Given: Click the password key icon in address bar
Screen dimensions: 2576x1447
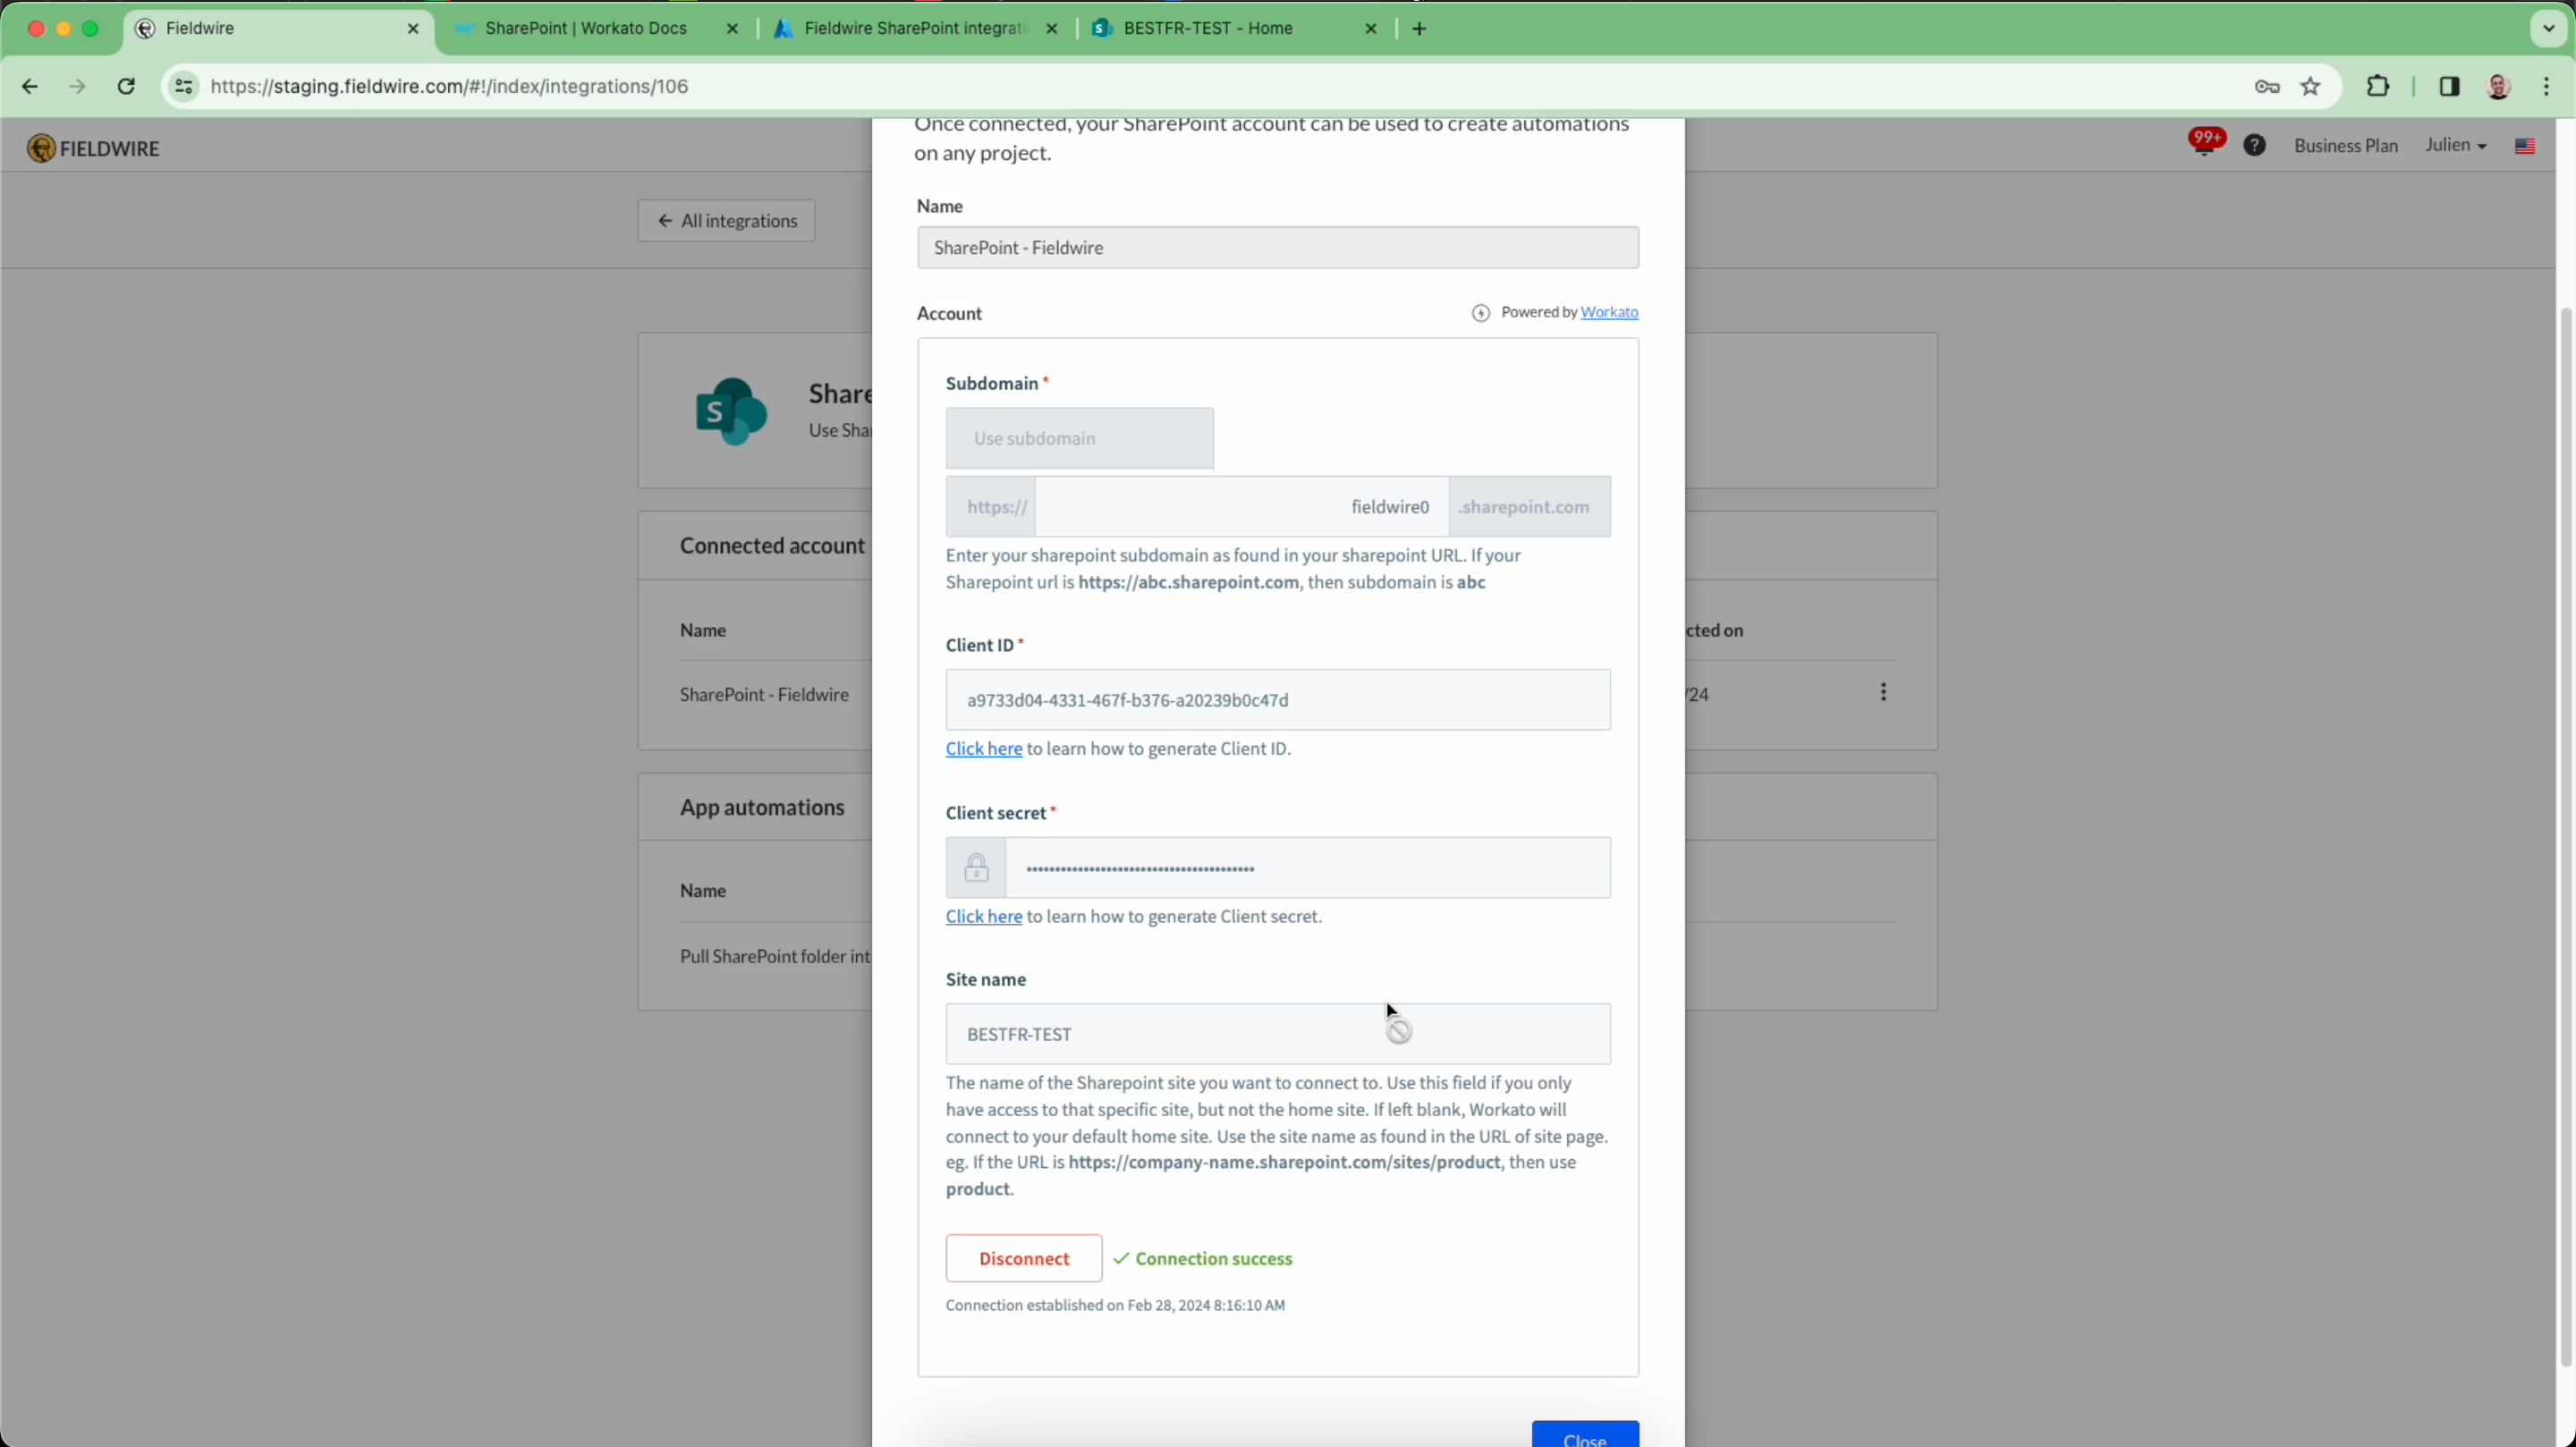Looking at the screenshot, I should tap(2267, 87).
